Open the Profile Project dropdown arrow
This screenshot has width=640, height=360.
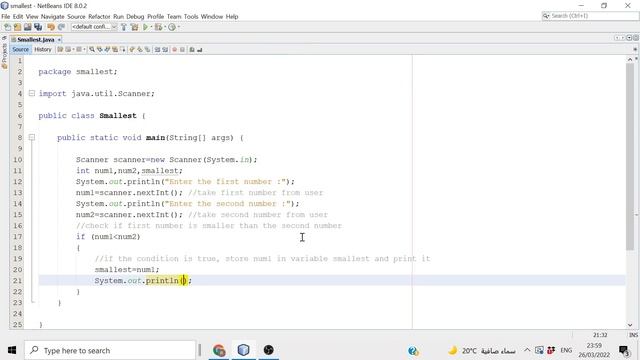click(179, 27)
